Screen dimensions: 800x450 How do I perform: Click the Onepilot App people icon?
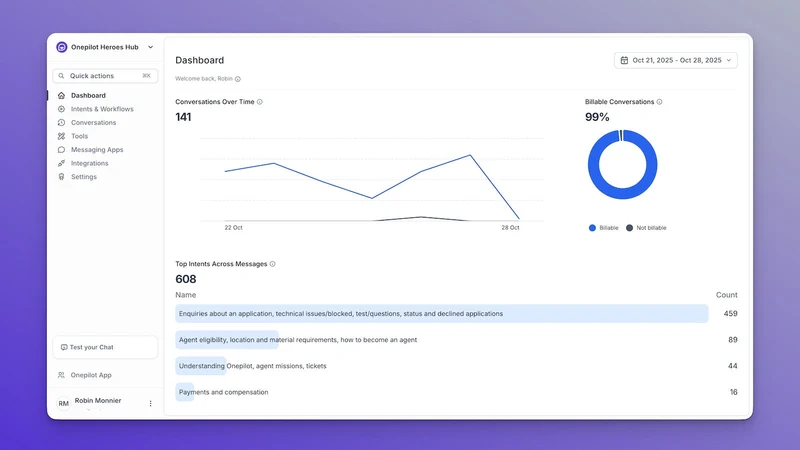[61, 375]
